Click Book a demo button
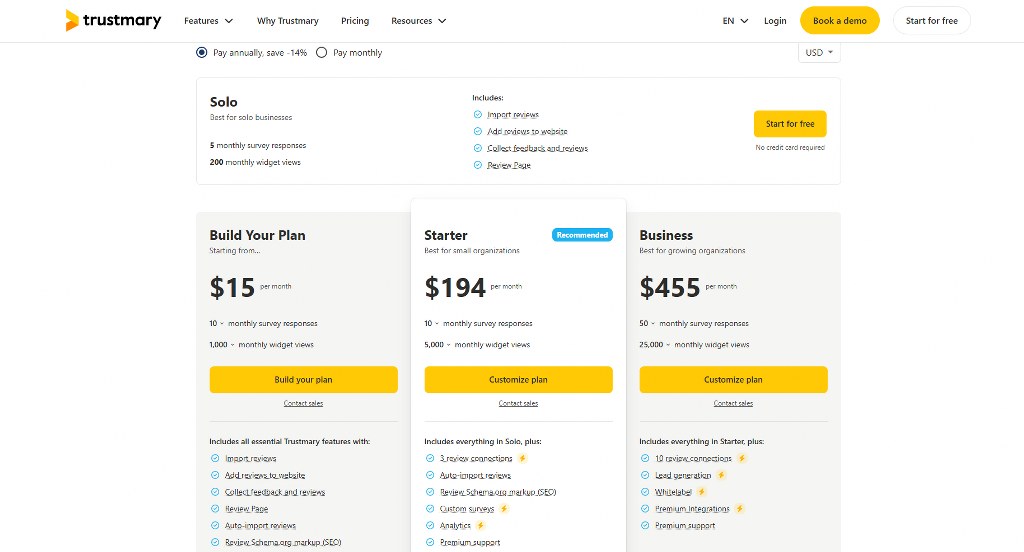Screen dimensions: 1024x552 840,21
